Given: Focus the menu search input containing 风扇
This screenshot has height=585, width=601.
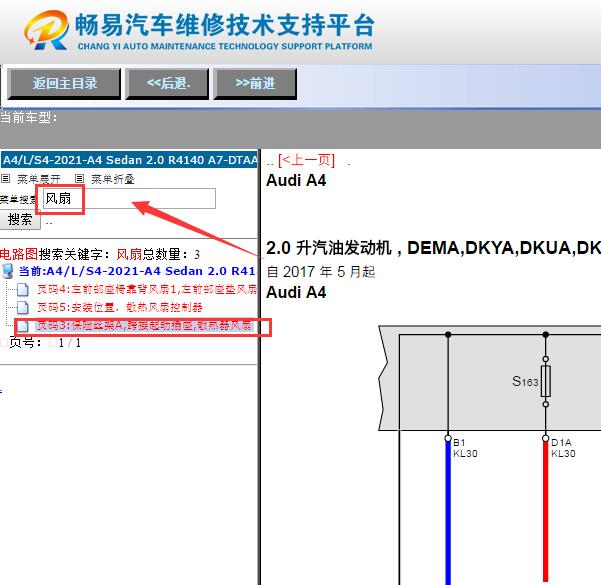Looking at the screenshot, I should (x=129, y=199).
